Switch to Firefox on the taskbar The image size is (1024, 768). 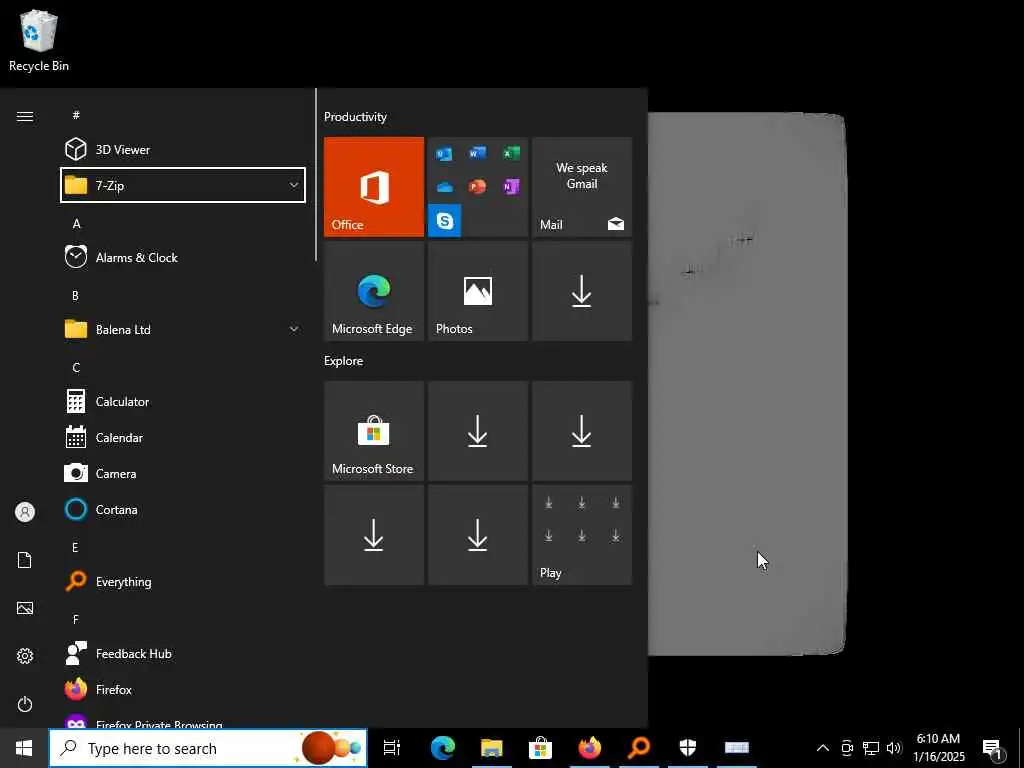click(x=590, y=748)
